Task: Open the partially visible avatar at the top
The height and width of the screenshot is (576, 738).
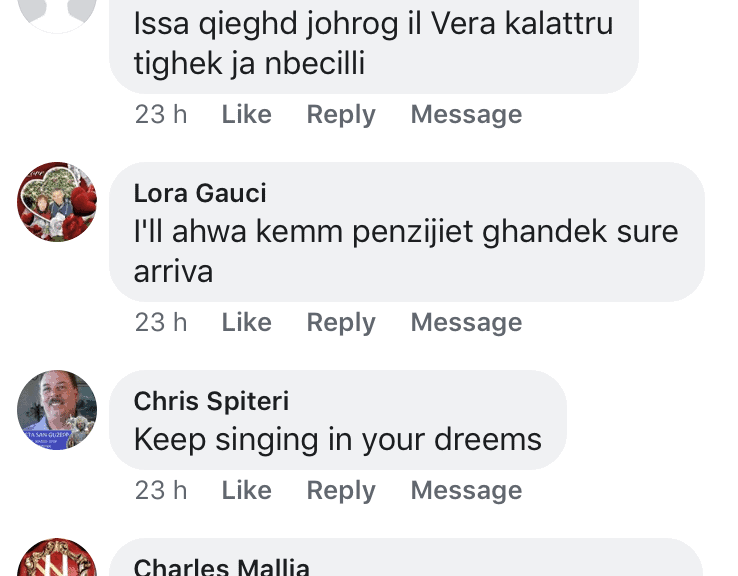Action: point(57,12)
